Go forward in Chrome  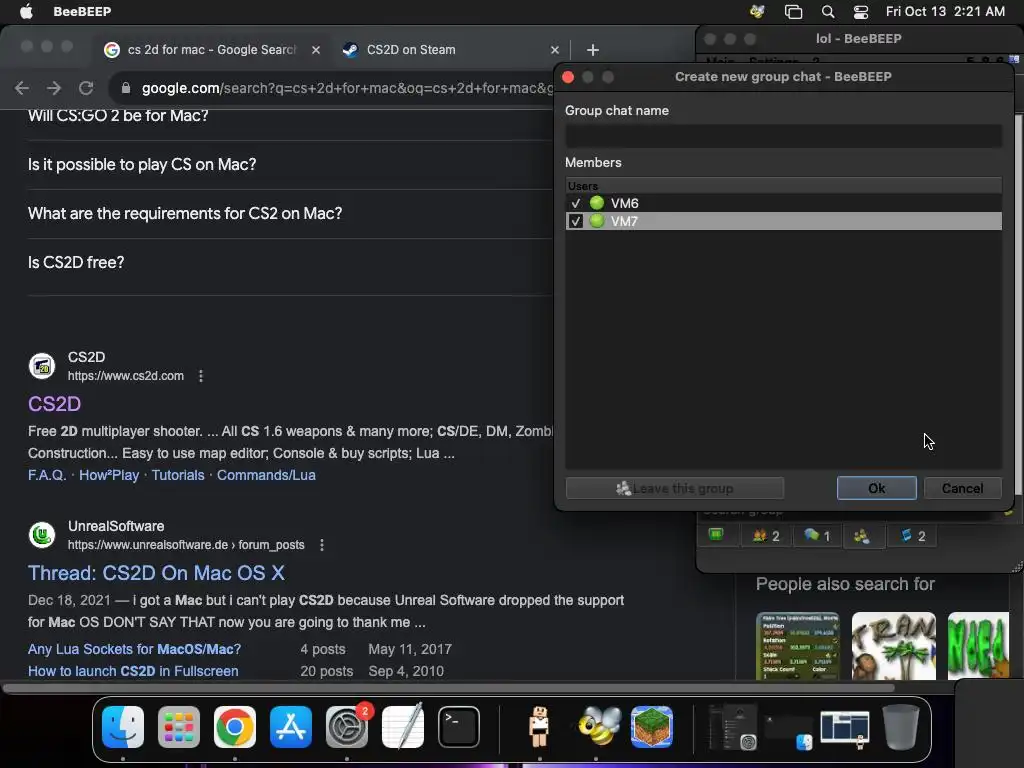[54, 88]
